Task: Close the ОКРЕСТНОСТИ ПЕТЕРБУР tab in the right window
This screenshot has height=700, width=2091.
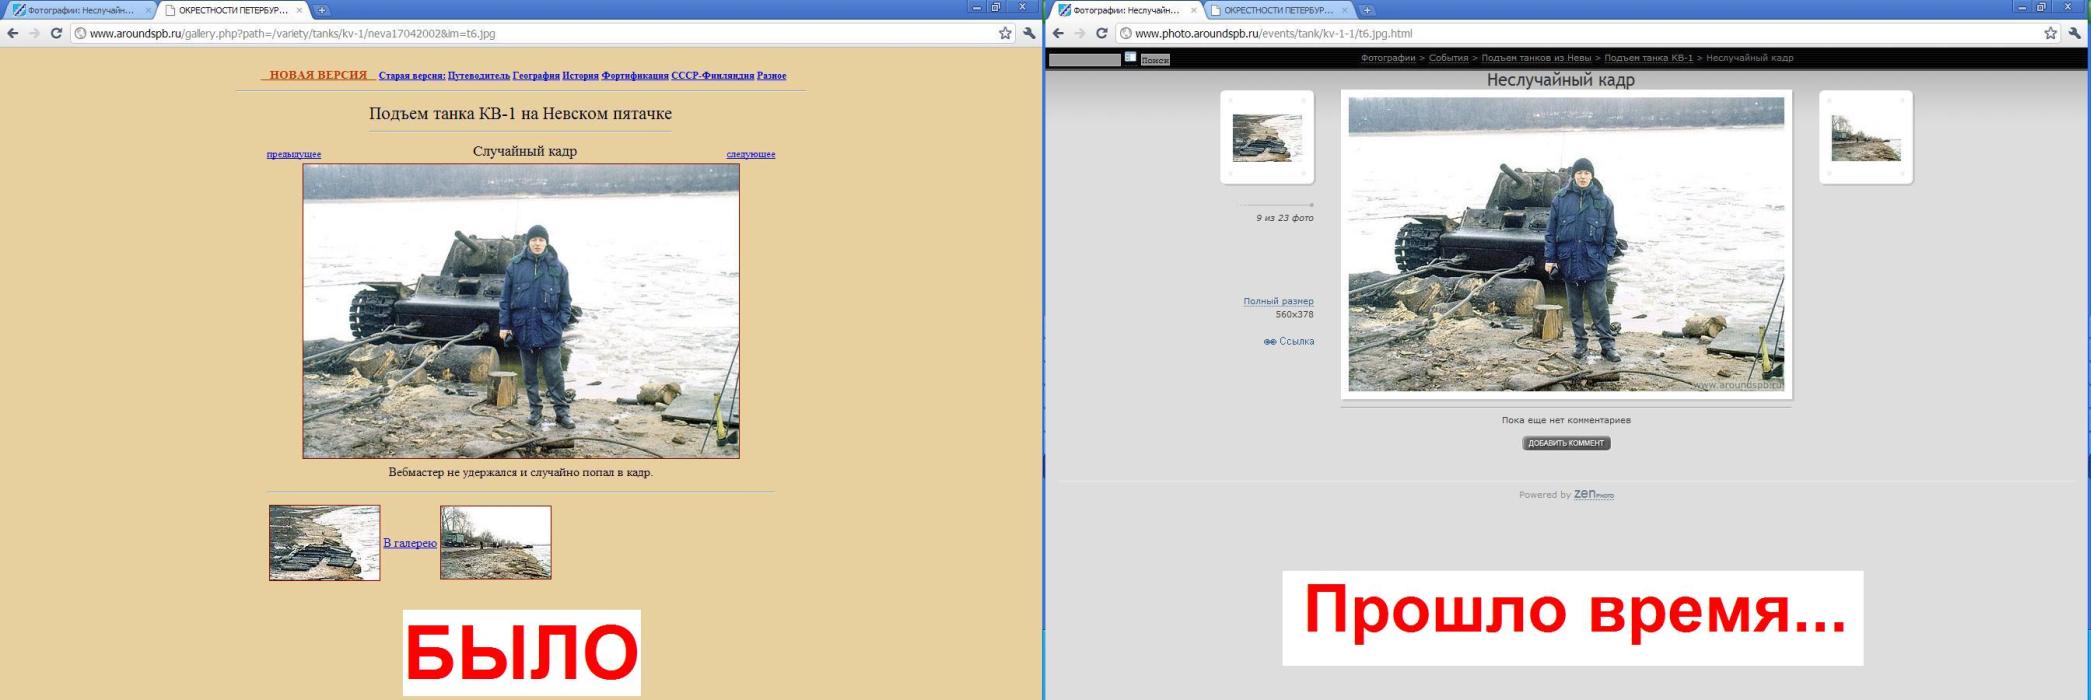Action: coord(1344,10)
